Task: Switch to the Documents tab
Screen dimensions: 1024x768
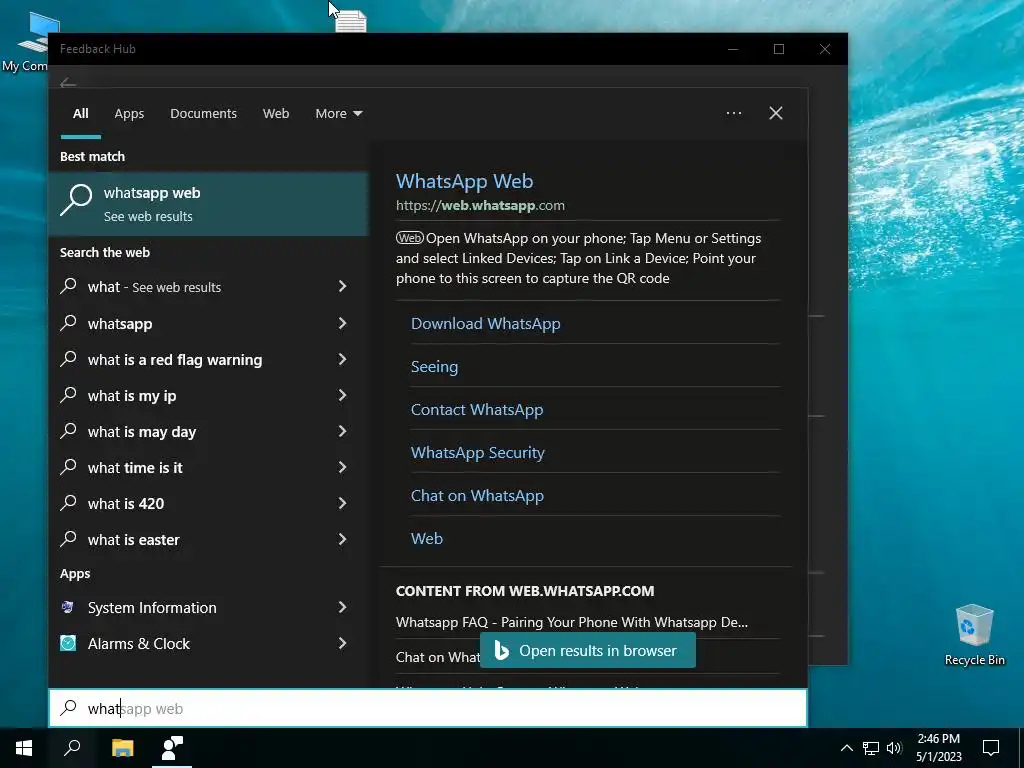Action: coord(203,114)
